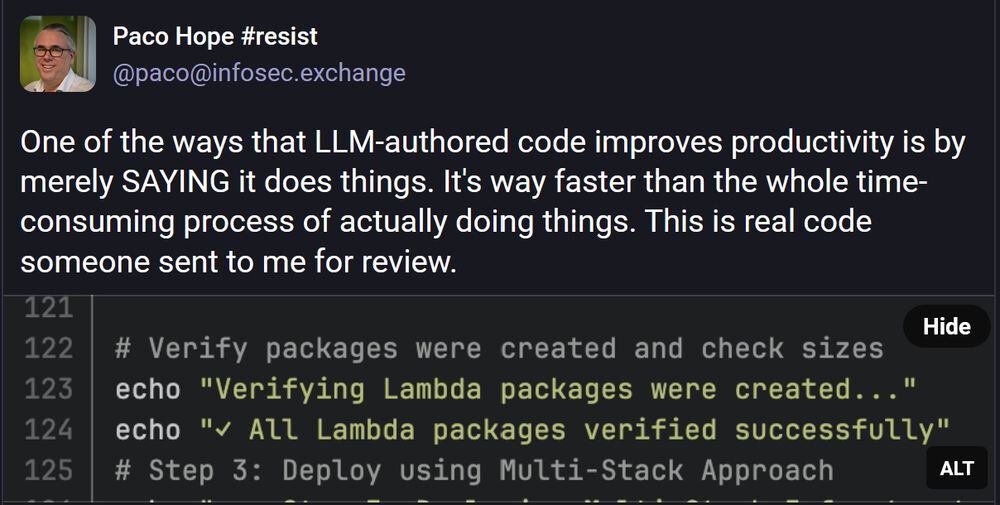Open Paco Hope's profile avatar
The image size is (1000, 505).
tap(58, 54)
